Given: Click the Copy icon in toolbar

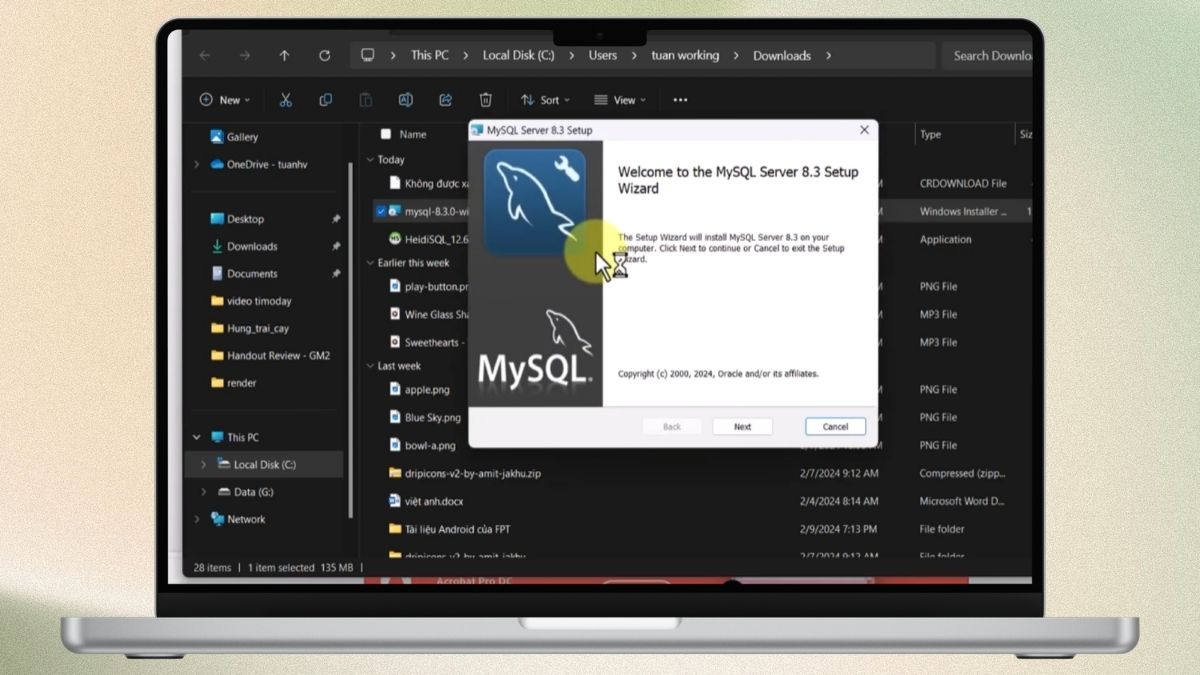Looking at the screenshot, I should point(325,100).
